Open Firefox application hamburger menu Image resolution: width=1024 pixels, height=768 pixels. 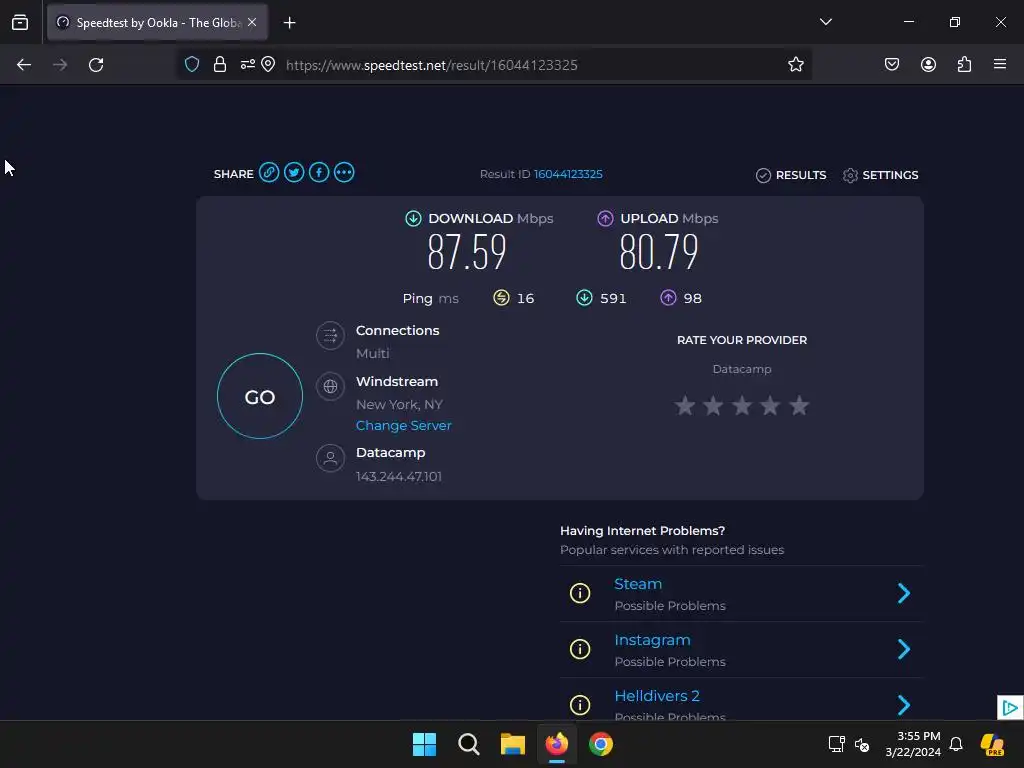(x=1000, y=64)
